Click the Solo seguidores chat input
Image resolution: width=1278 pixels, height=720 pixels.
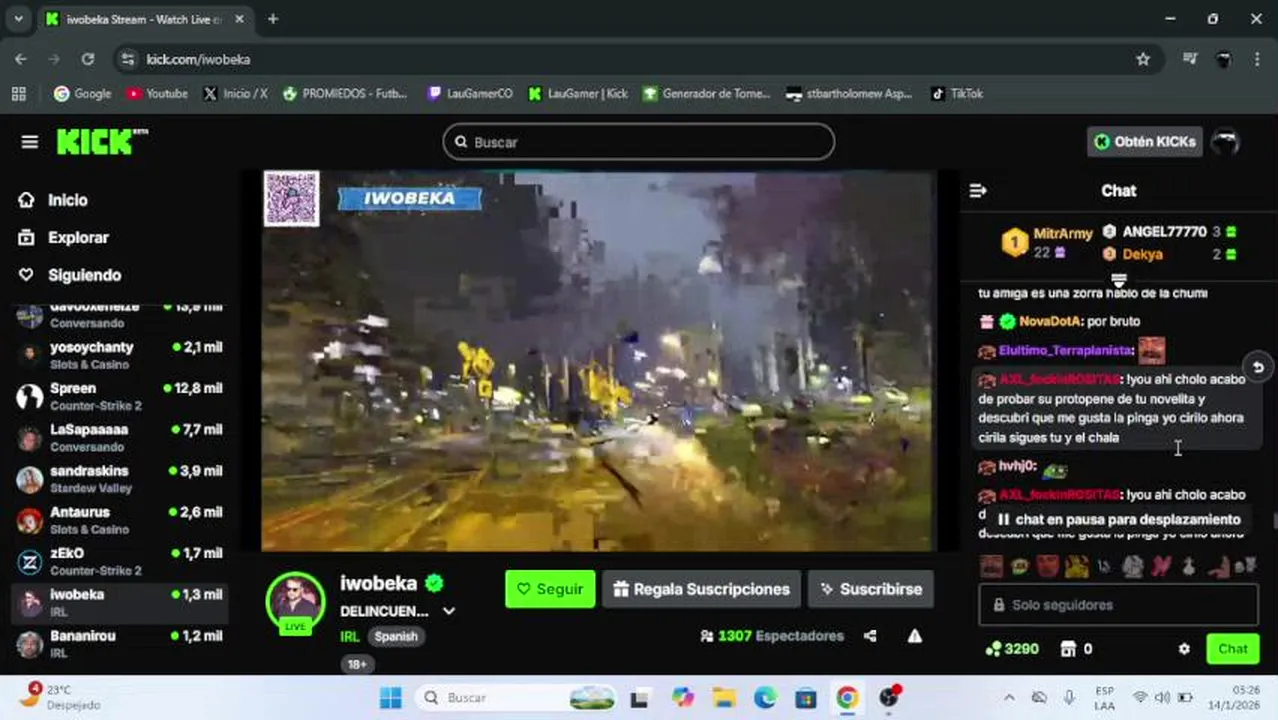[1118, 605]
